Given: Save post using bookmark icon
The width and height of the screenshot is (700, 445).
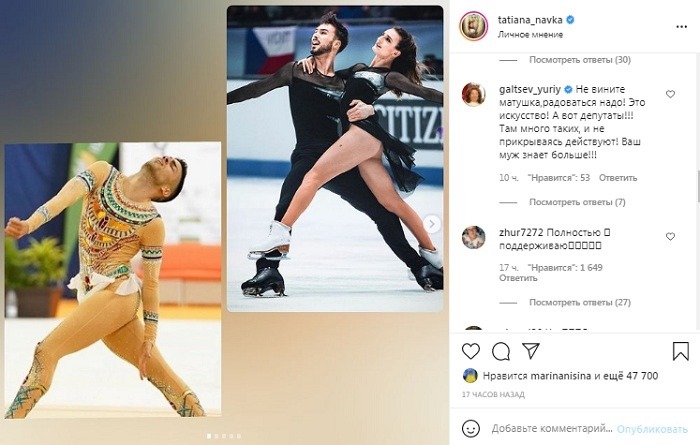Looking at the screenshot, I should [680, 351].
